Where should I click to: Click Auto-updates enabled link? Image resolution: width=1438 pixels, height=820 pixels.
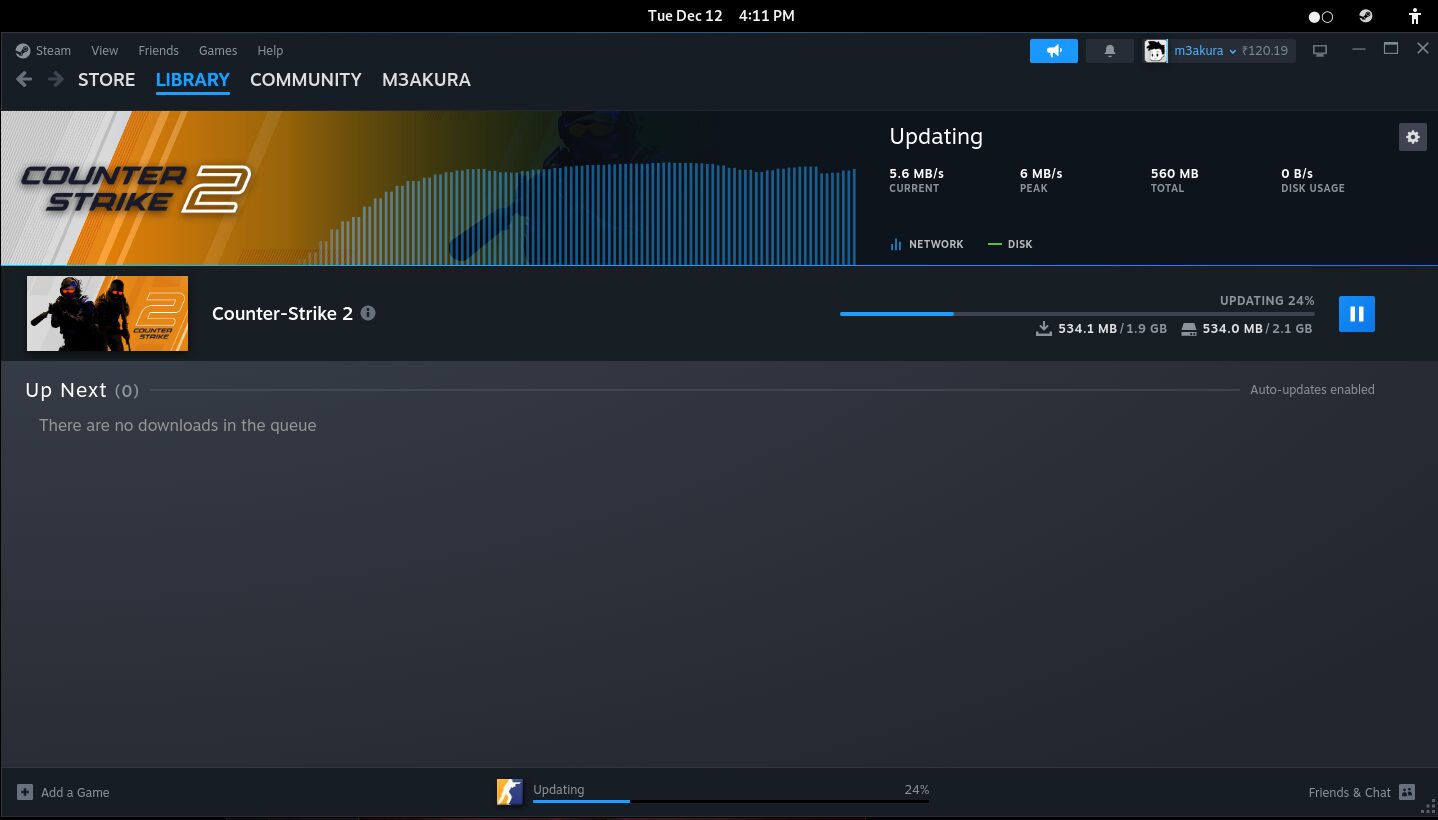1312,390
